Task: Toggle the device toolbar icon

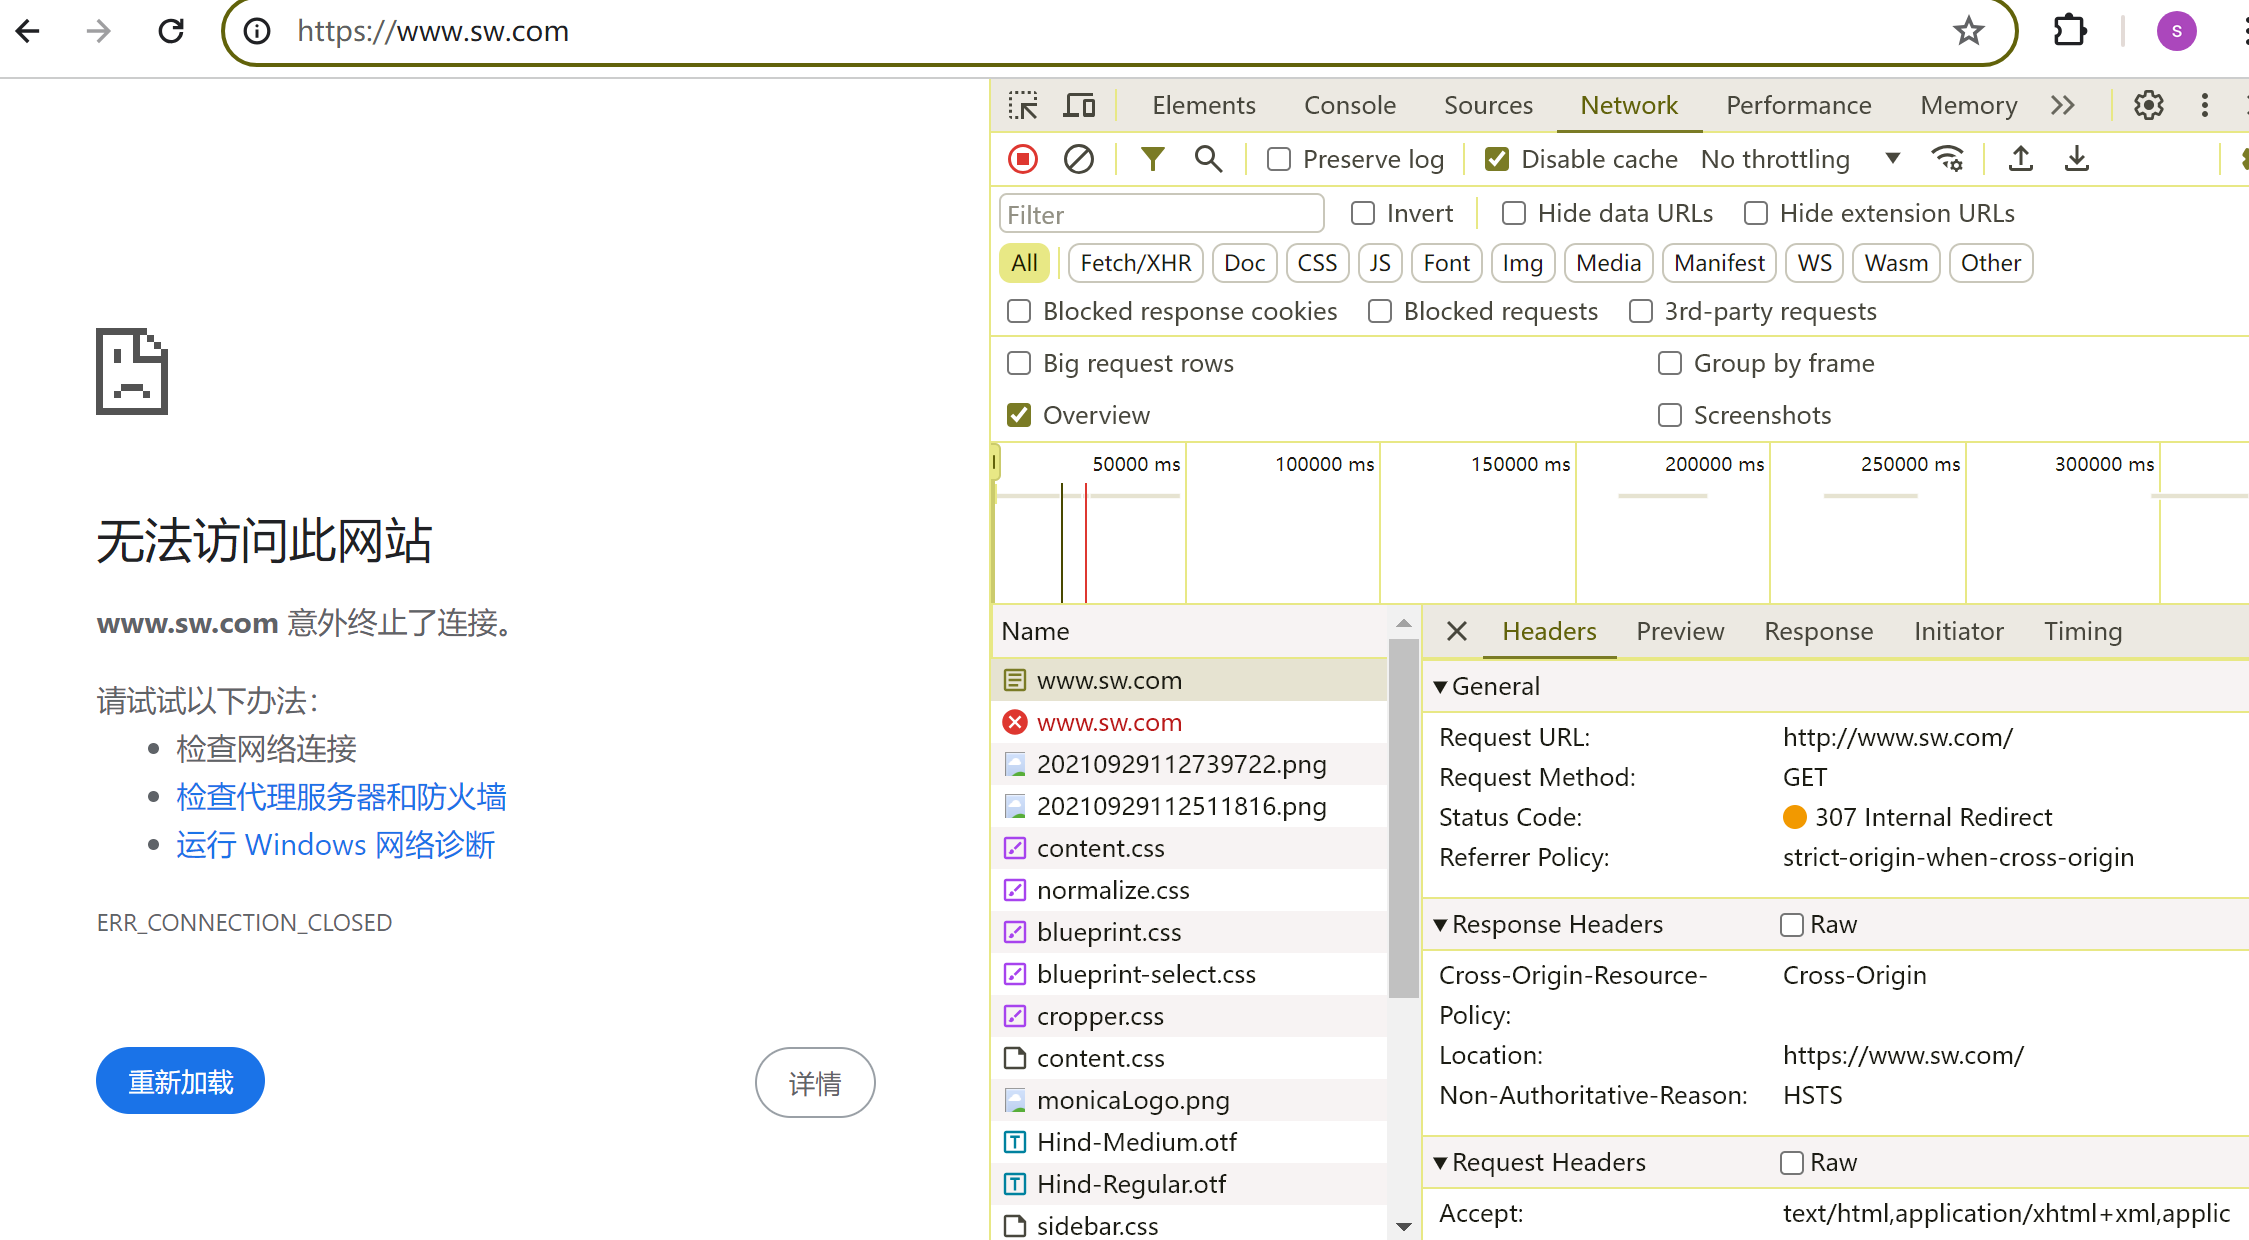Action: [1079, 105]
